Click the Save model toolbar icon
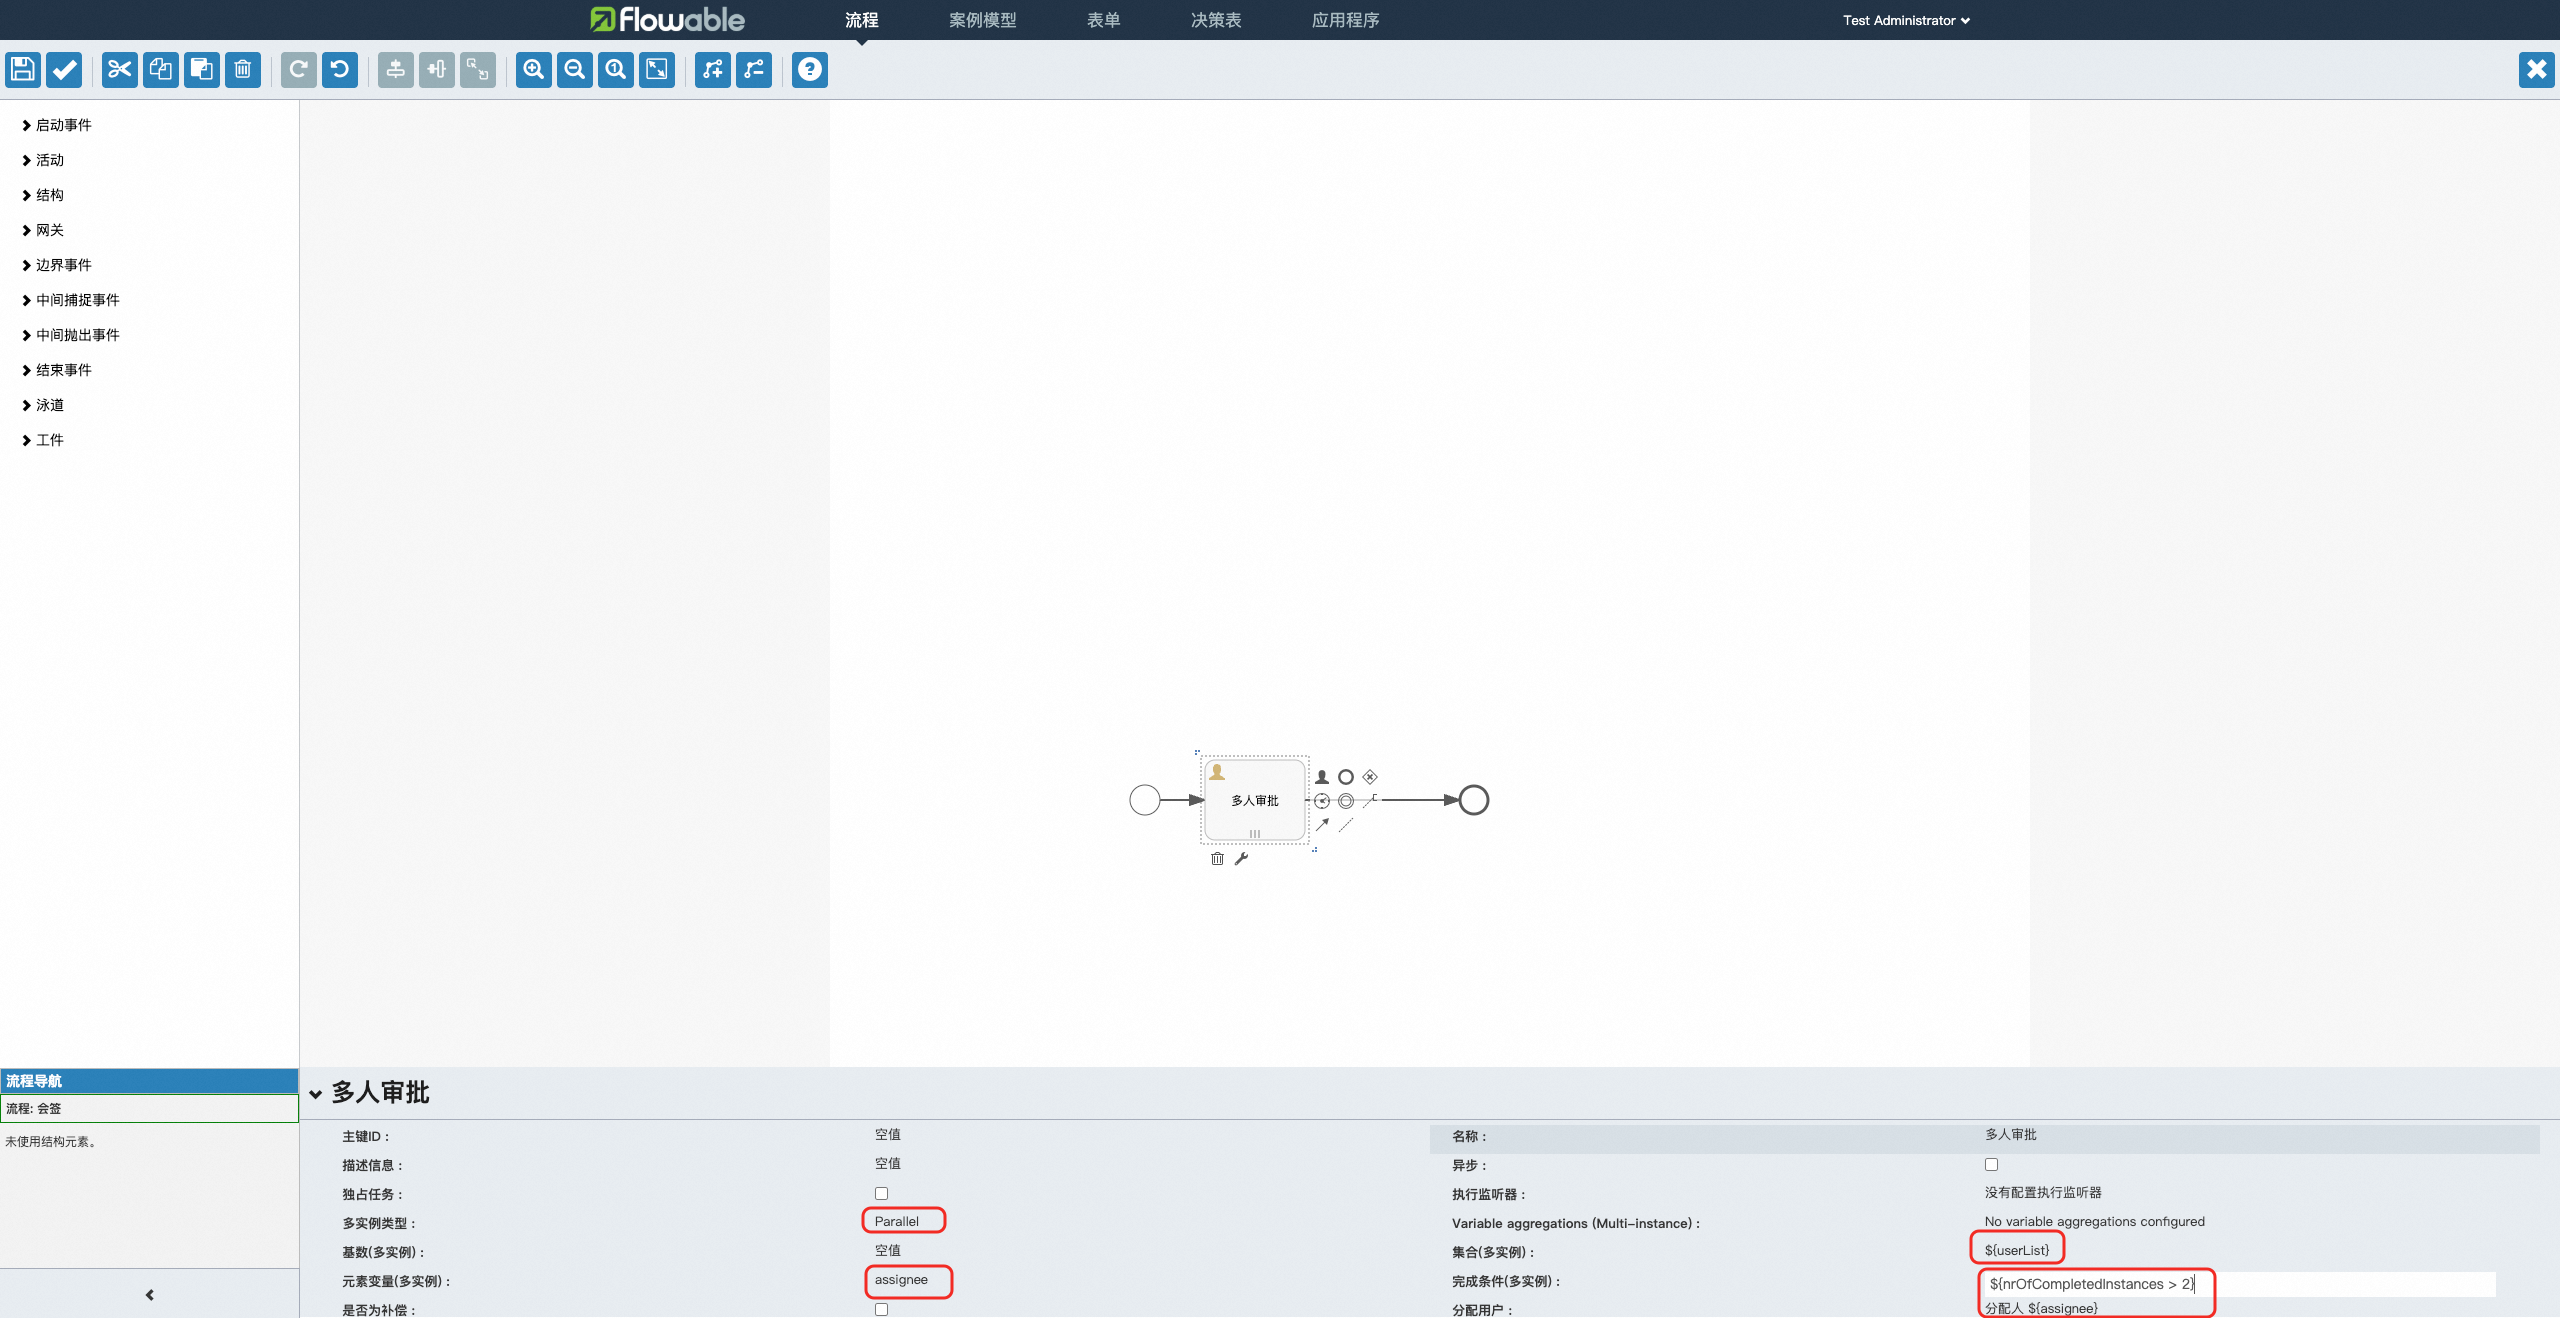Screen dimensions: 2560x1318 (23, 69)
